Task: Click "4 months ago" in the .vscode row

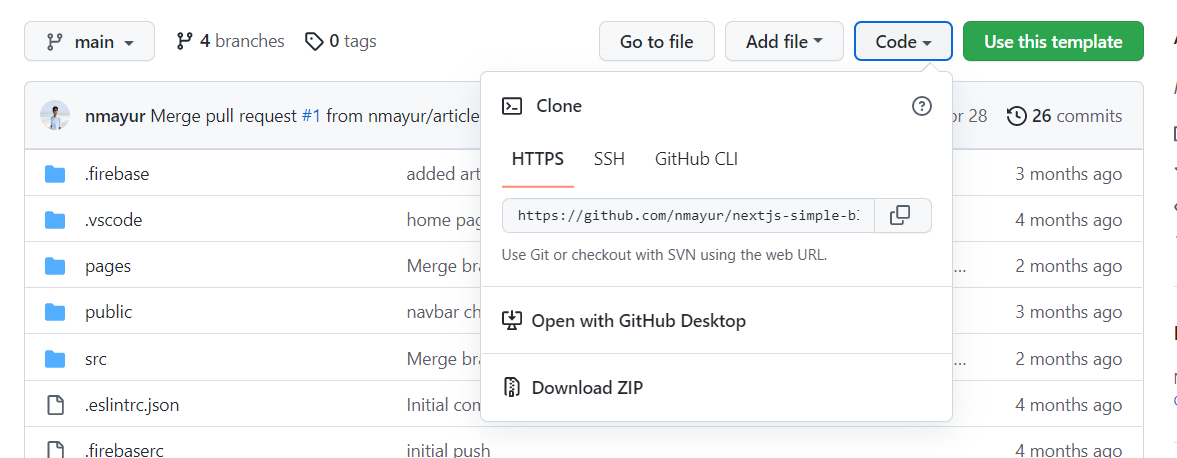Action: [x=1068, y=220]
